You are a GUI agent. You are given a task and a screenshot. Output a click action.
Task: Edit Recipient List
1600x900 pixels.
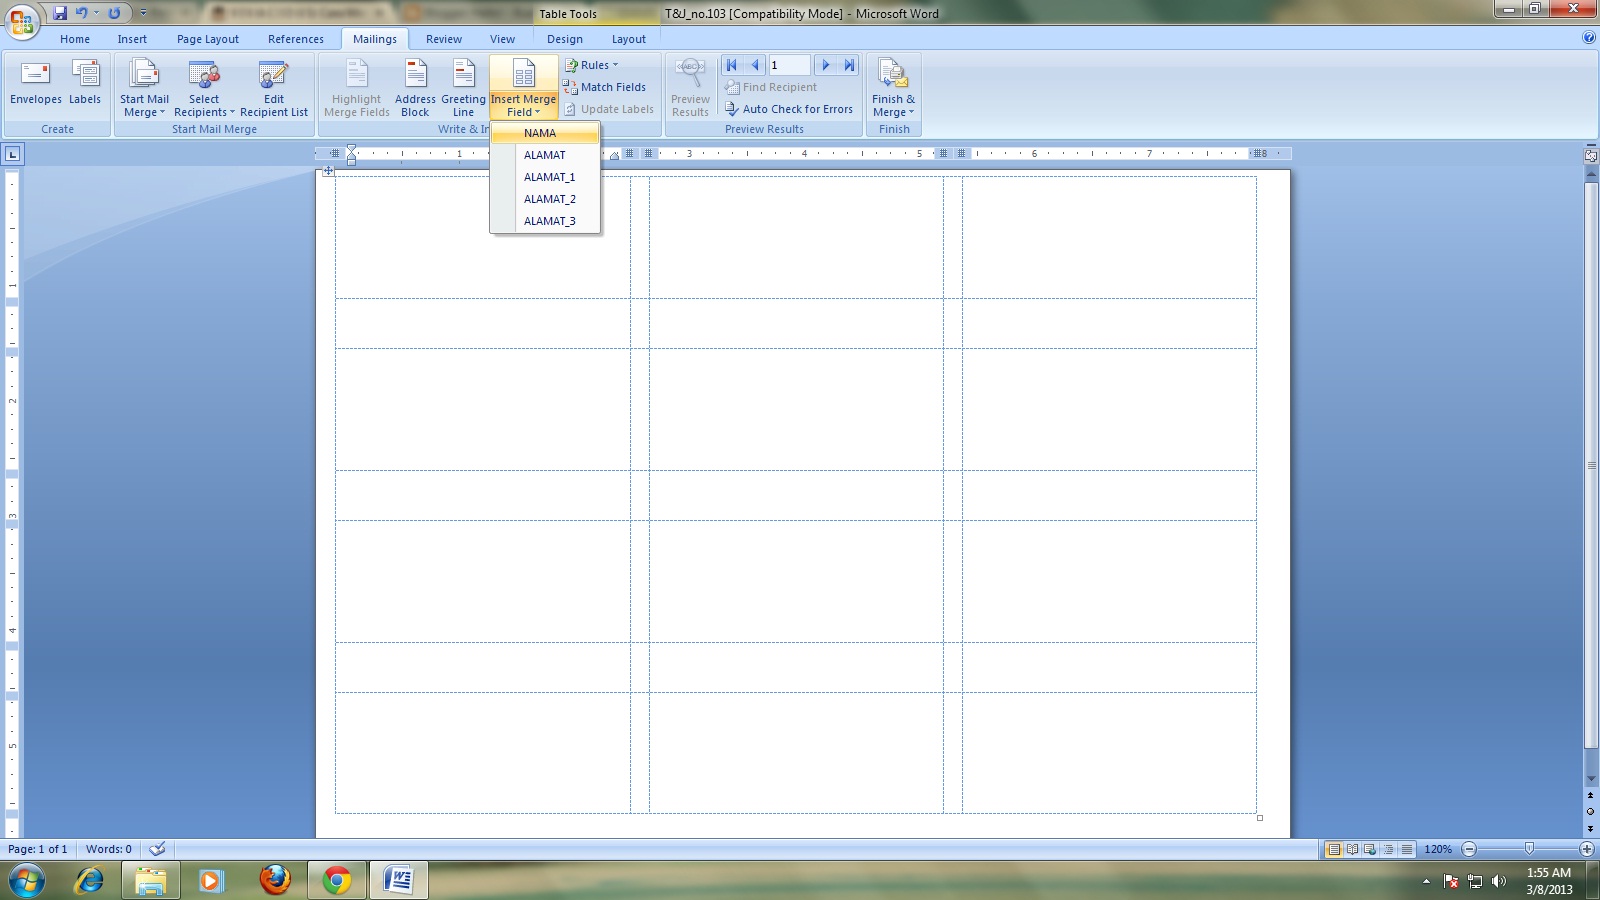[274, 88]
